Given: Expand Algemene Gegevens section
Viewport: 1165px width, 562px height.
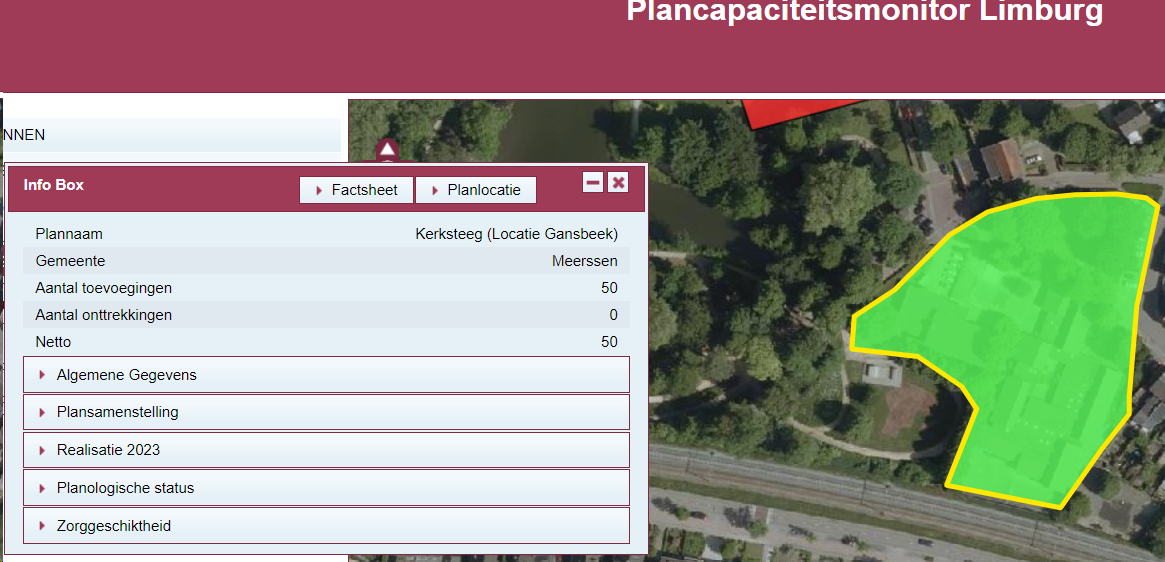Looking at the screenshot, I should tap(326, 375).
